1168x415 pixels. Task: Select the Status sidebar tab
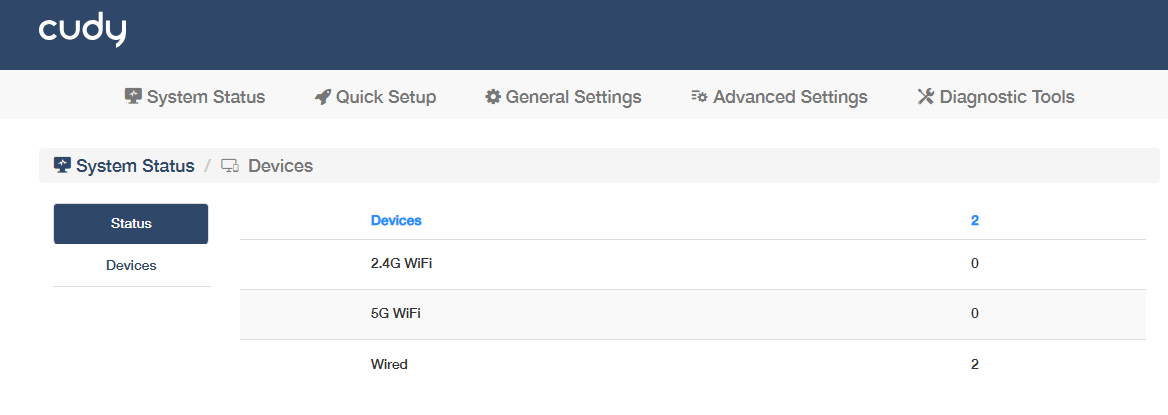pos(131,224)
